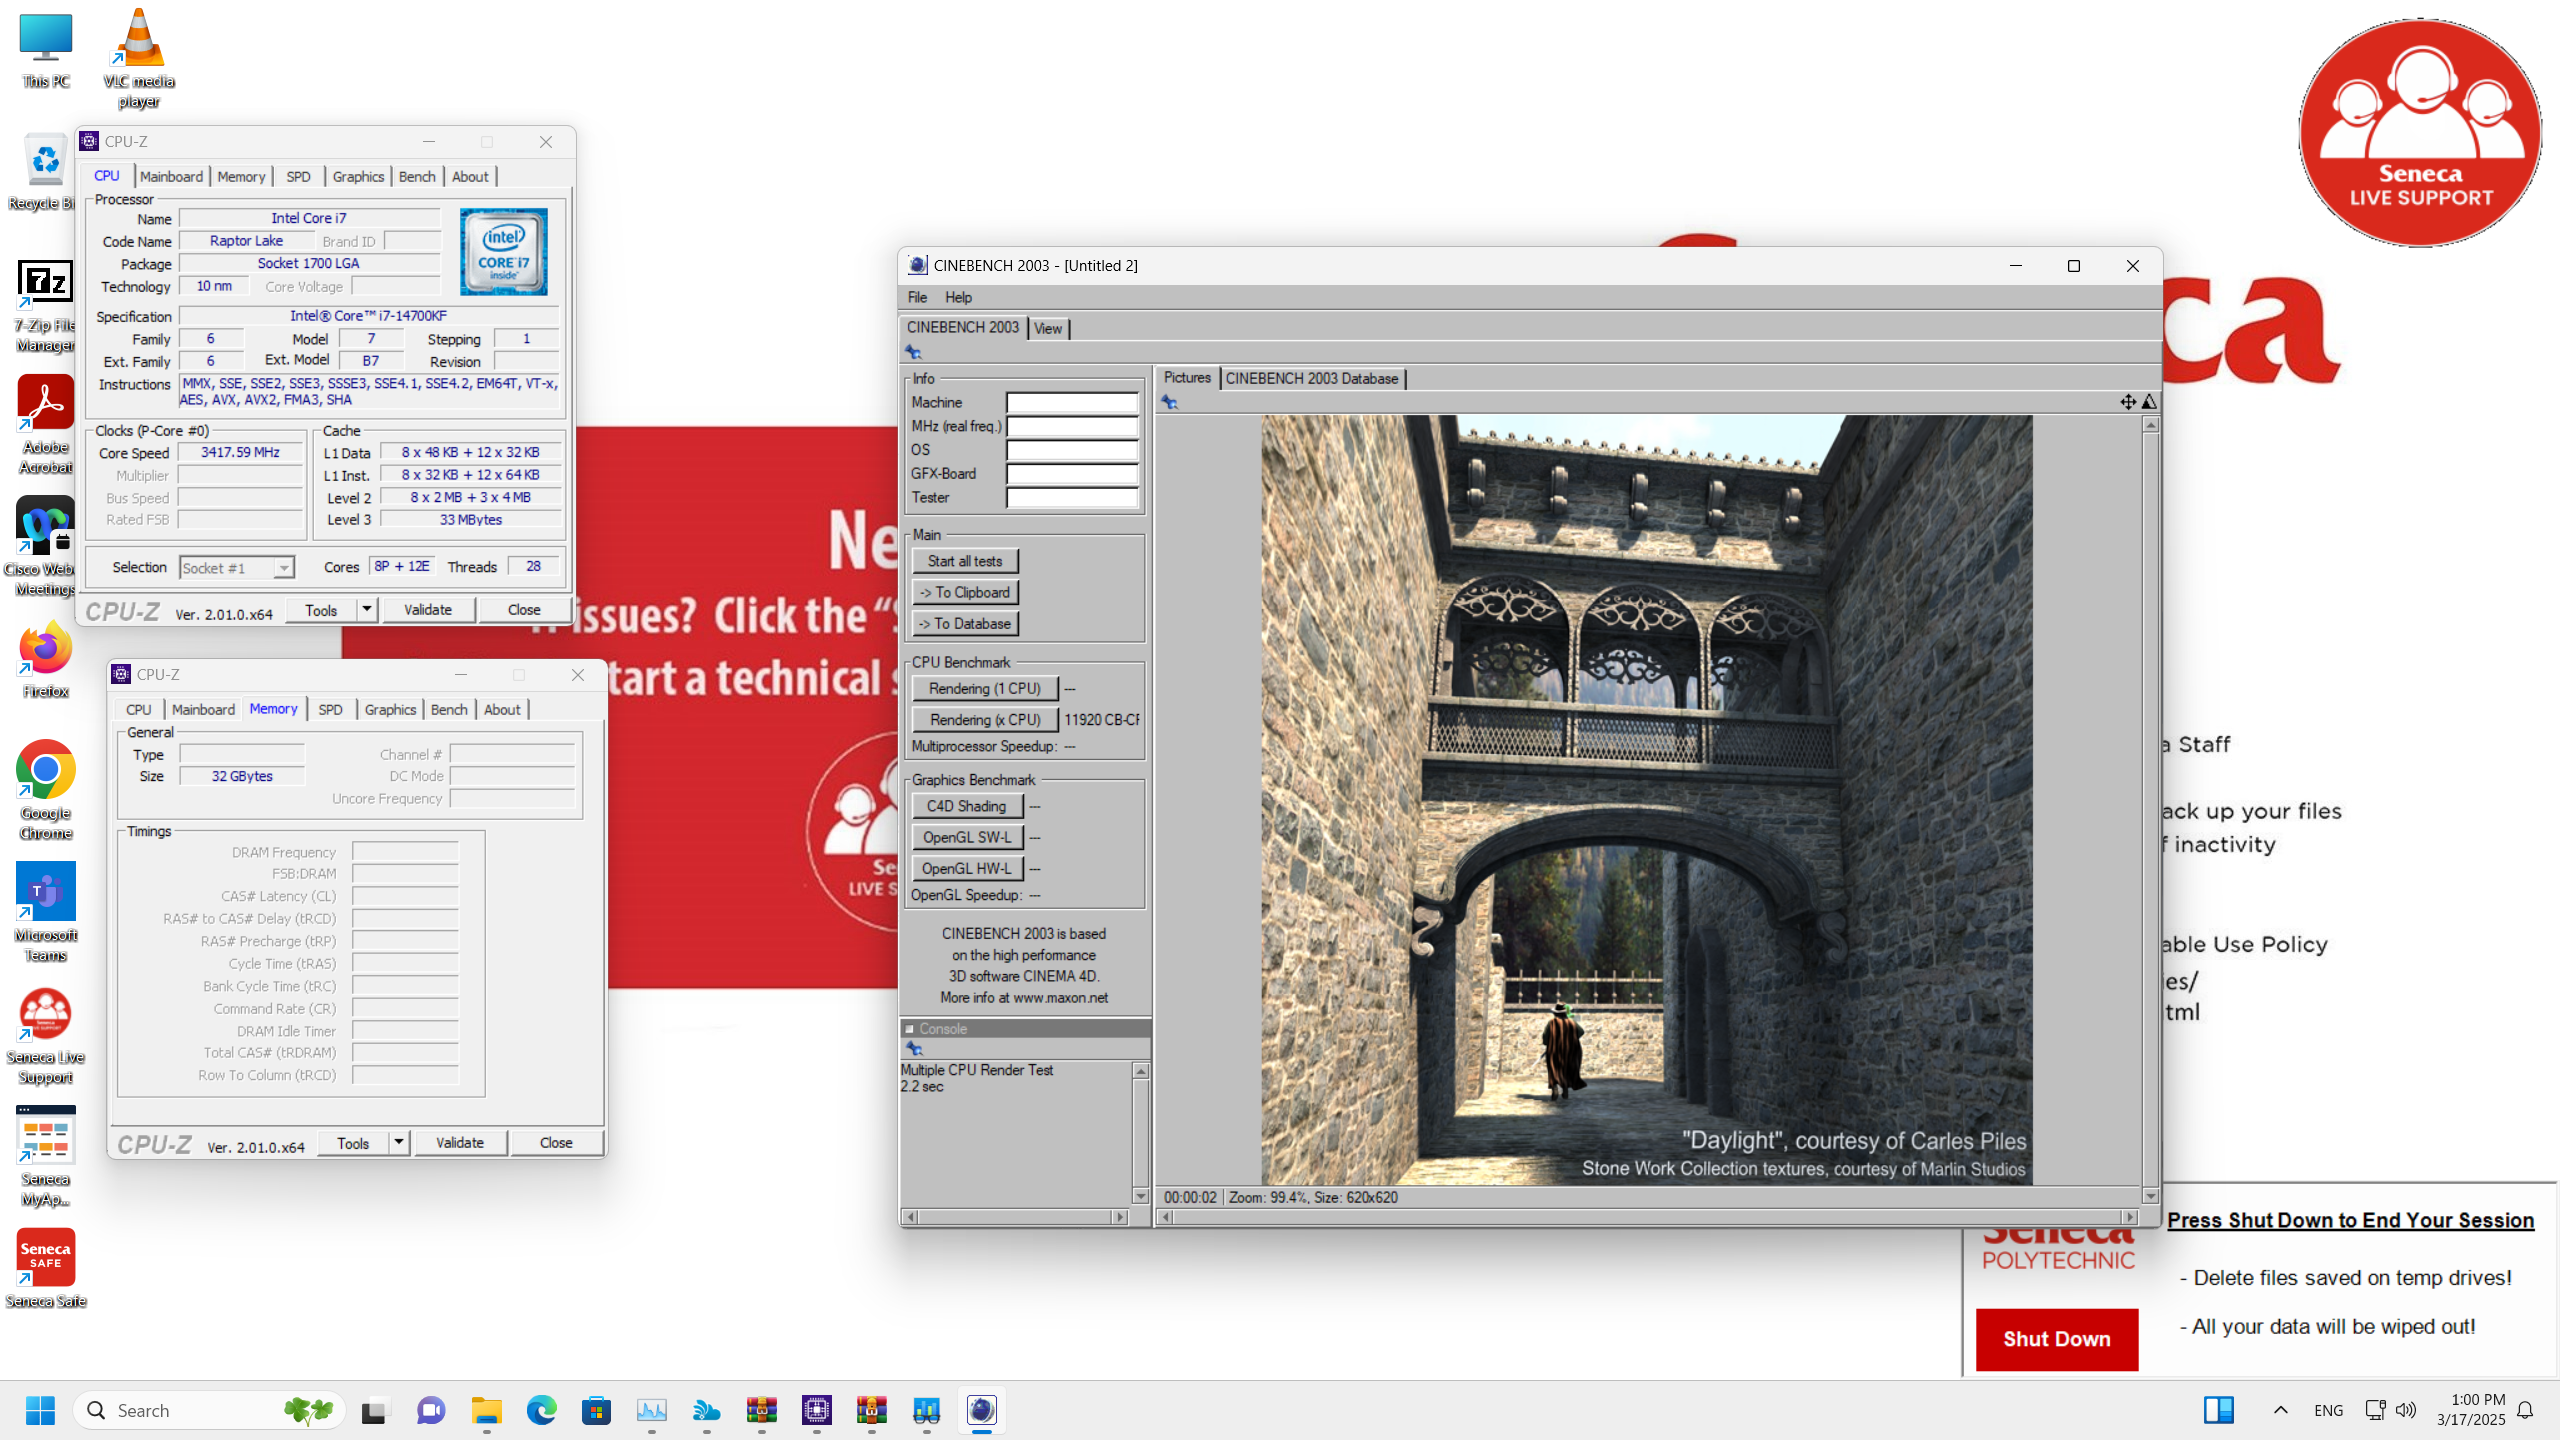Open the Seneca MyApps desktop icon

click(45, 1157)
